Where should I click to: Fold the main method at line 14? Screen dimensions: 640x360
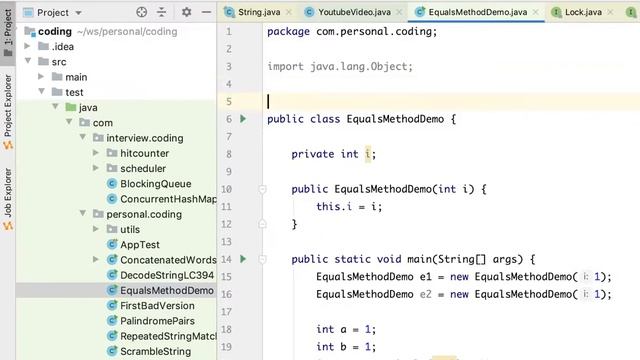262,259
